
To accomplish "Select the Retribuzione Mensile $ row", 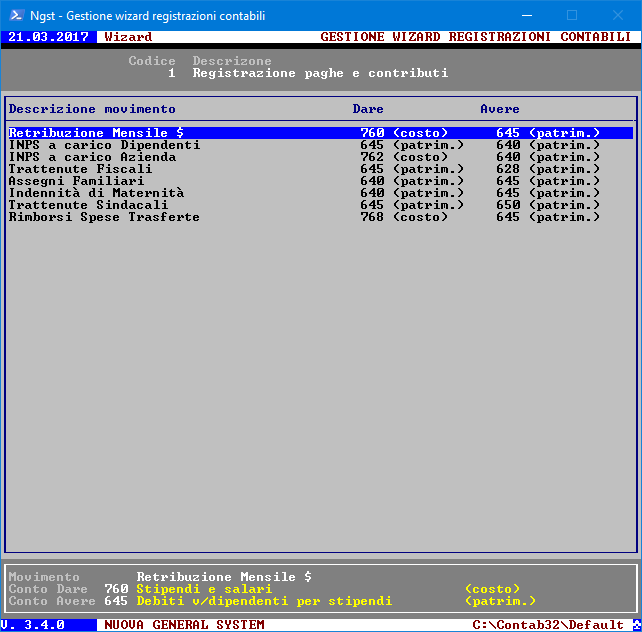I will [96, 133].
